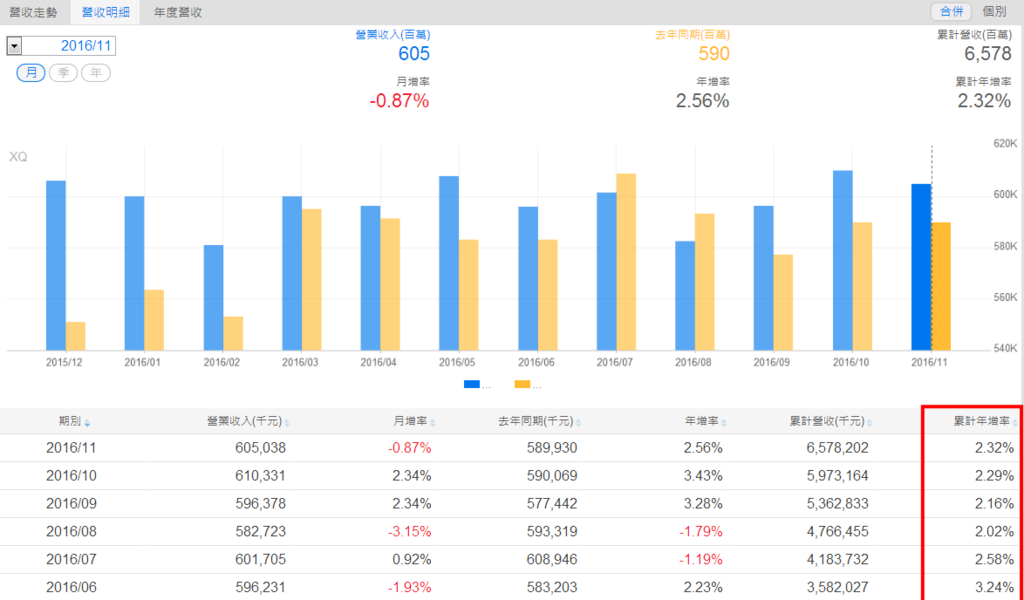Click the 3.24% cumulative growth cell
The height and width of the screenshot is (600, 1024).
tap(994, 588)
